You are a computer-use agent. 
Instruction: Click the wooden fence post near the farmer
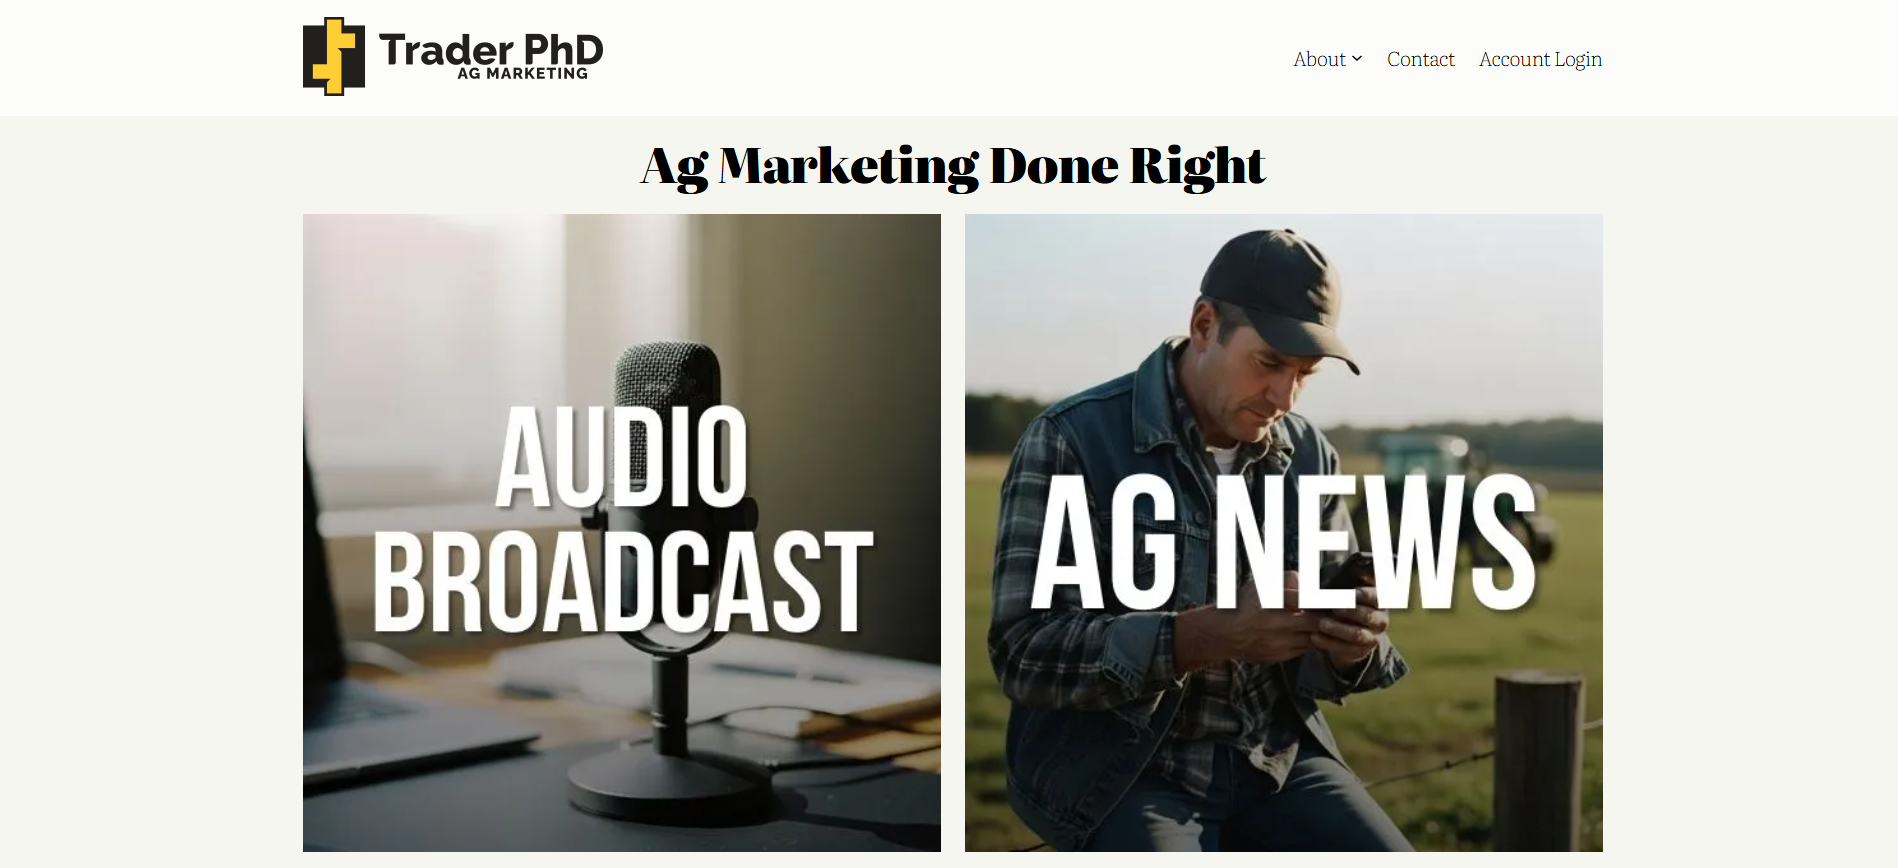click(x=1539, y=762)
